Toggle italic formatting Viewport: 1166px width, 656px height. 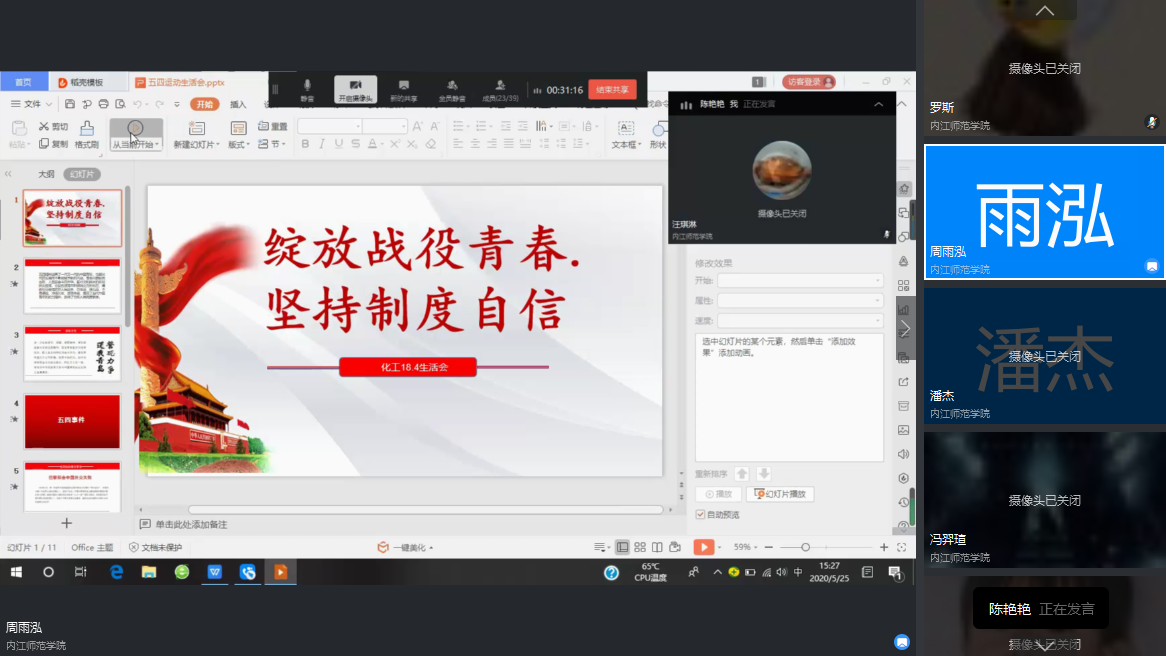tap(322, 144)
